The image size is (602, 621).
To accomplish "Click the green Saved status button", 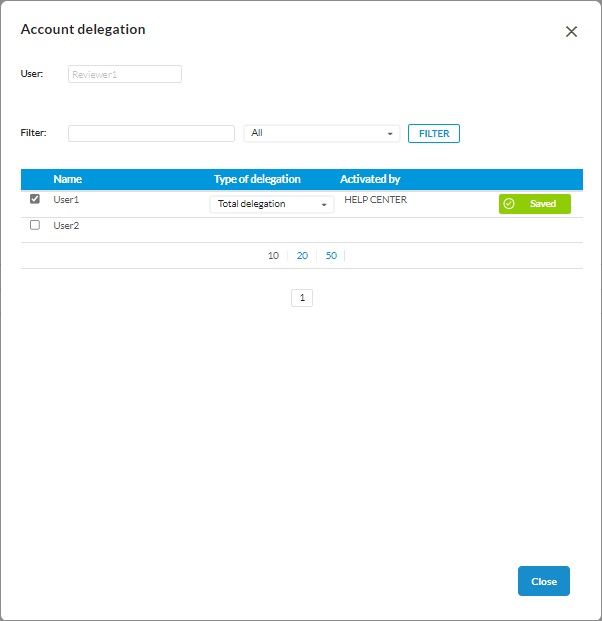I will coord(535,204).
